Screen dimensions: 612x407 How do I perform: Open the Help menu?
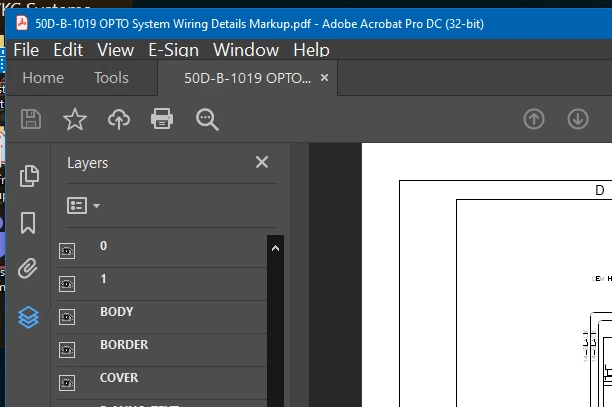(x=311, y=50)
